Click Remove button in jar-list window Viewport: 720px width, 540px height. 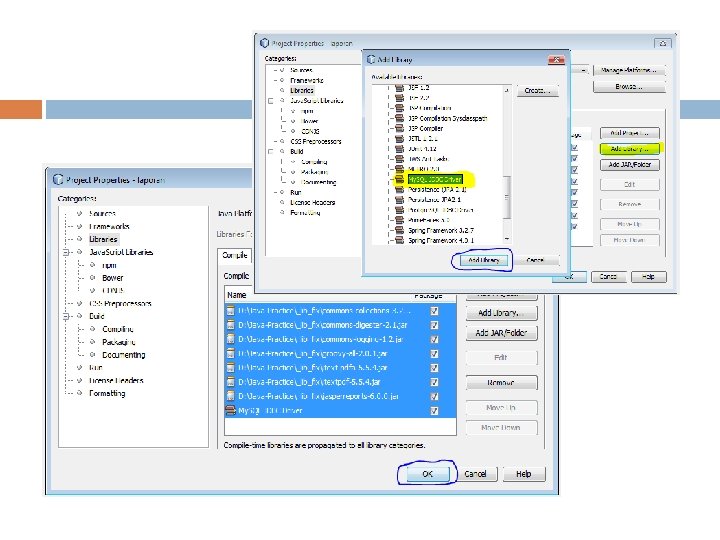coord(501,382)
